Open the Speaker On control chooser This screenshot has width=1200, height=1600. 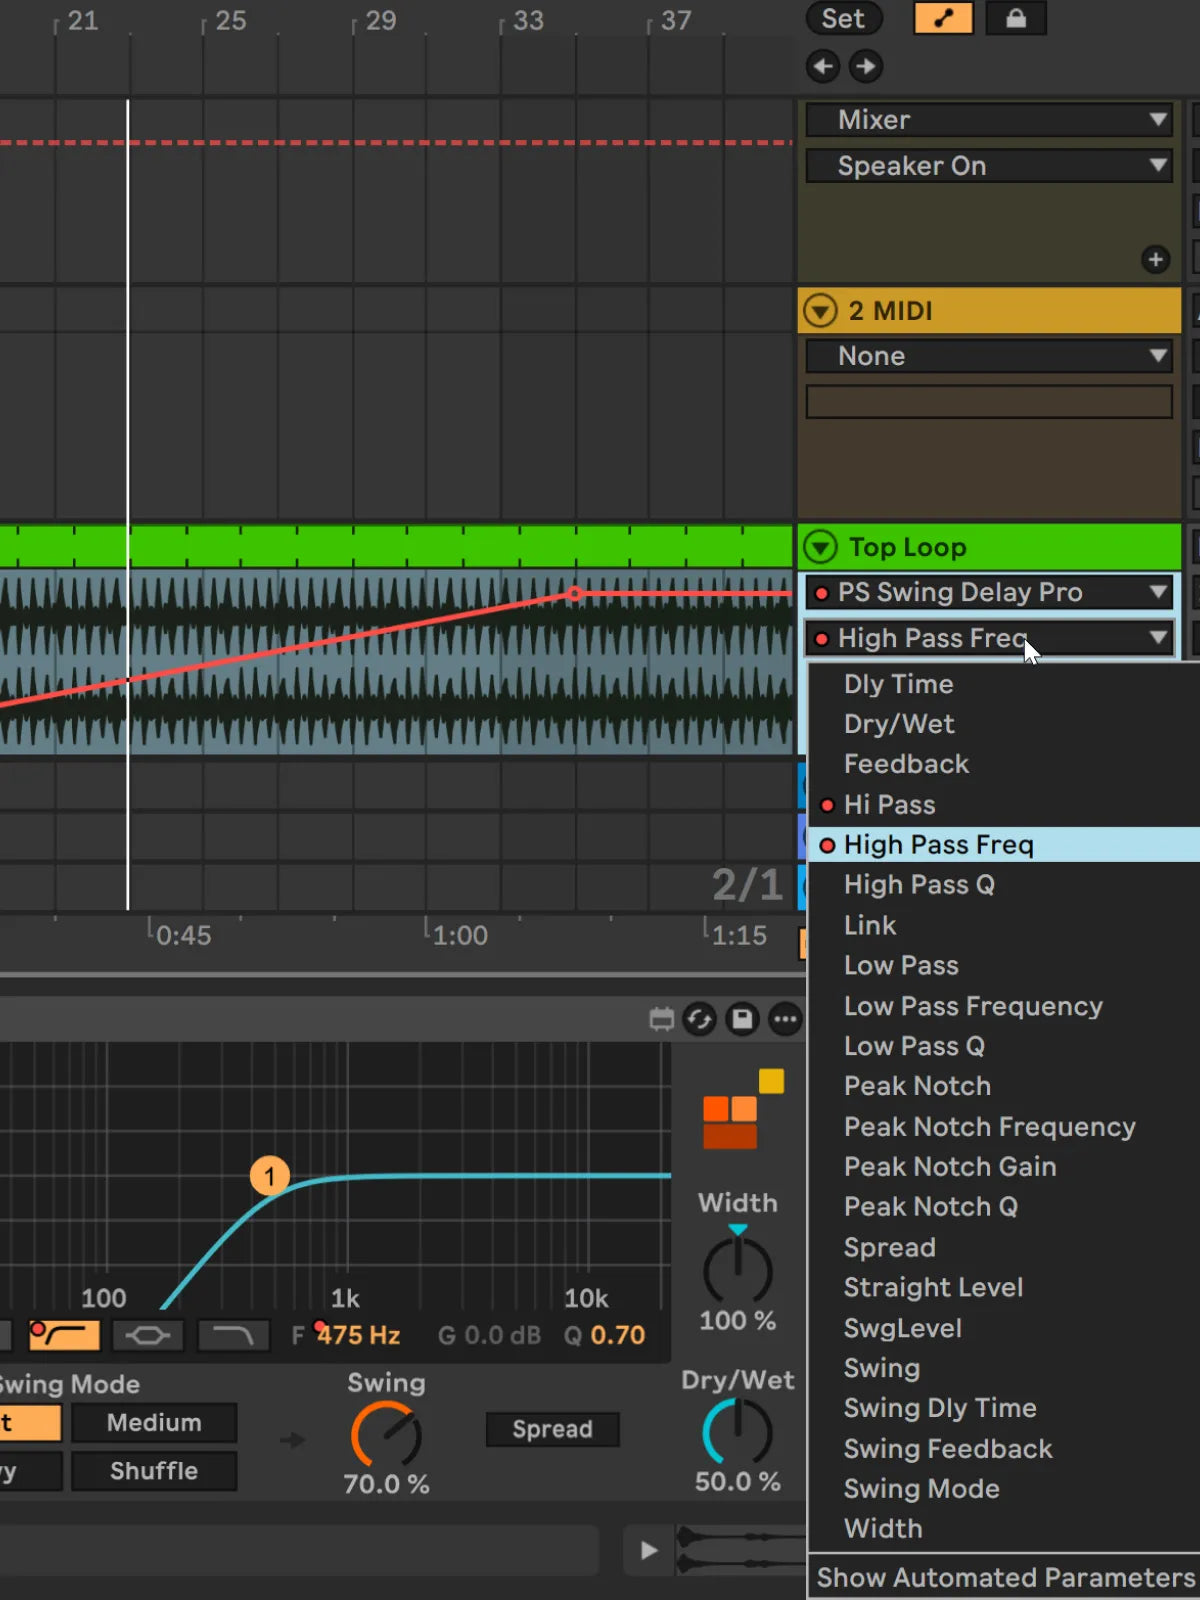pyautogui.click(x=988, y=166)
